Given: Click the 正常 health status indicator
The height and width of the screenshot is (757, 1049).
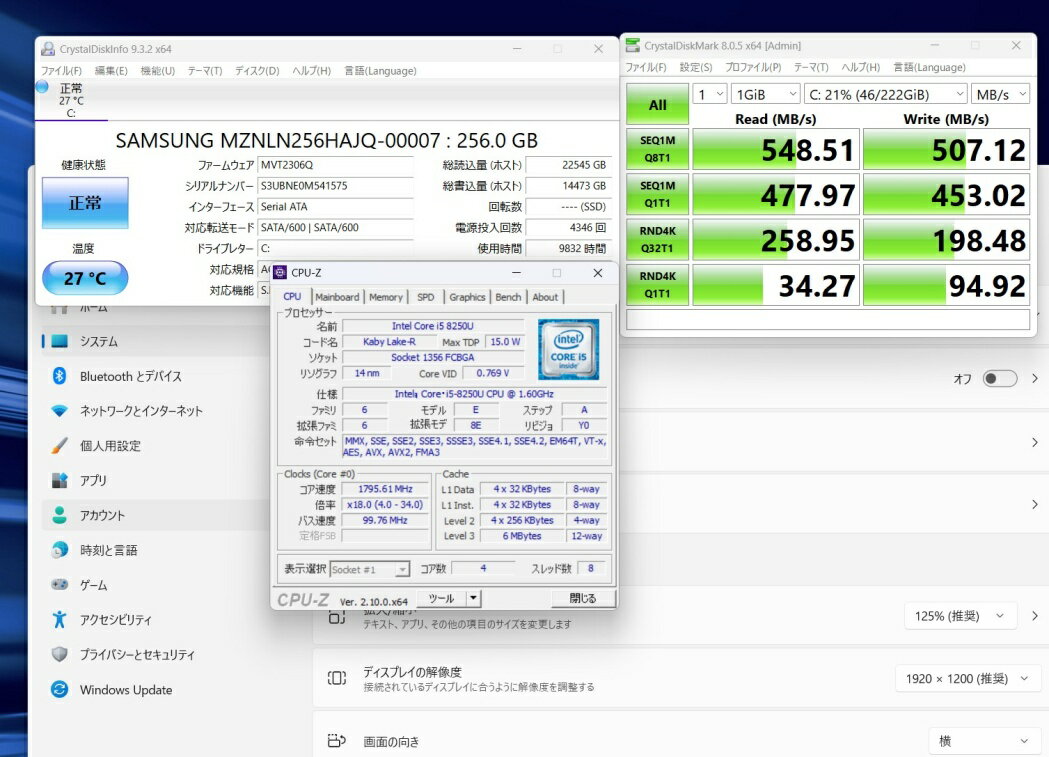Looking at the screenshot, I should tap(85, 203).
